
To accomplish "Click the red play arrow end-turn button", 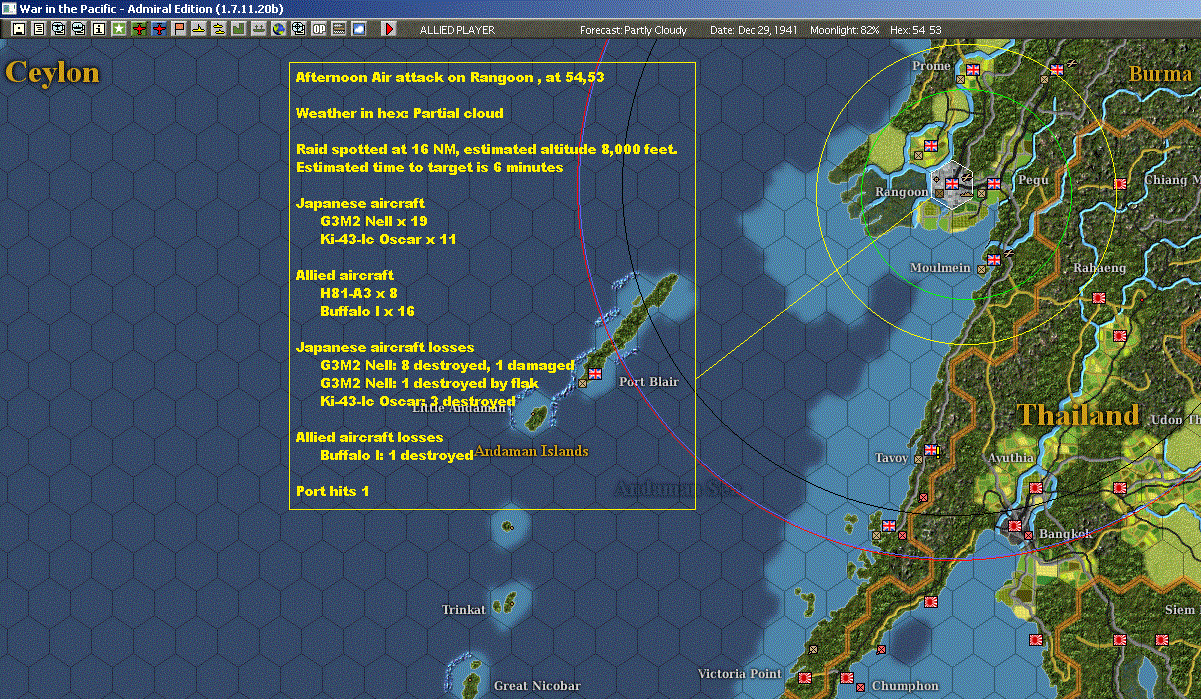I will click(389, 29).
